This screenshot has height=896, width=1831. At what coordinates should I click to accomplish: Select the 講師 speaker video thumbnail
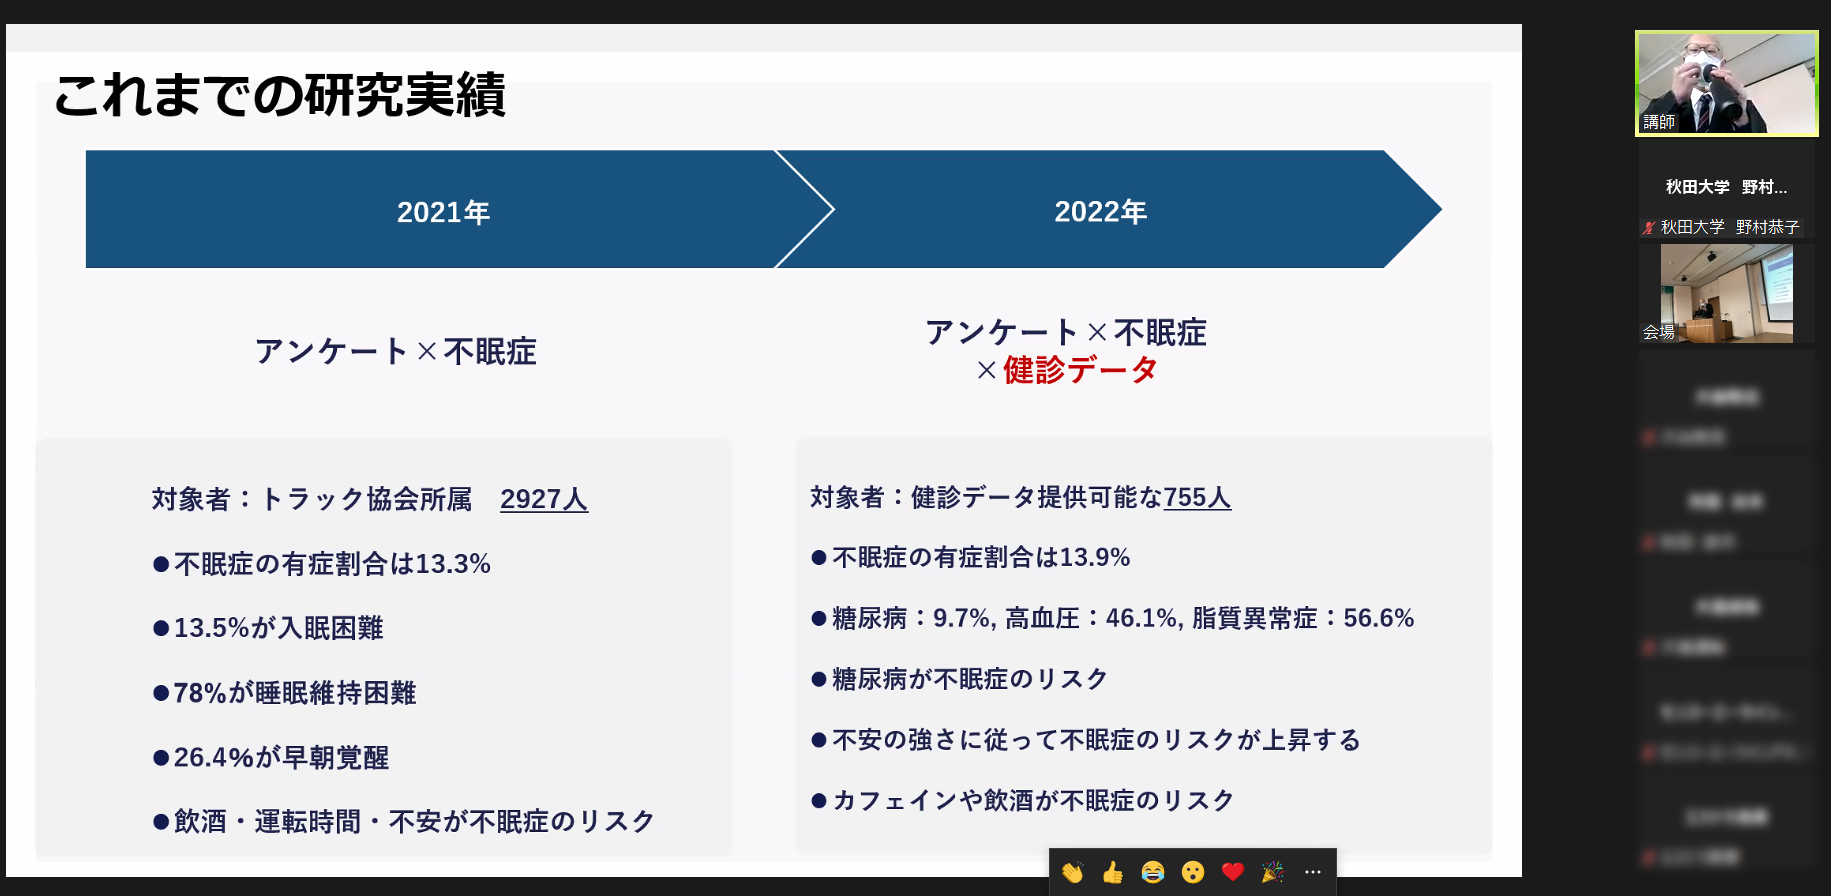click(1726, 82)
